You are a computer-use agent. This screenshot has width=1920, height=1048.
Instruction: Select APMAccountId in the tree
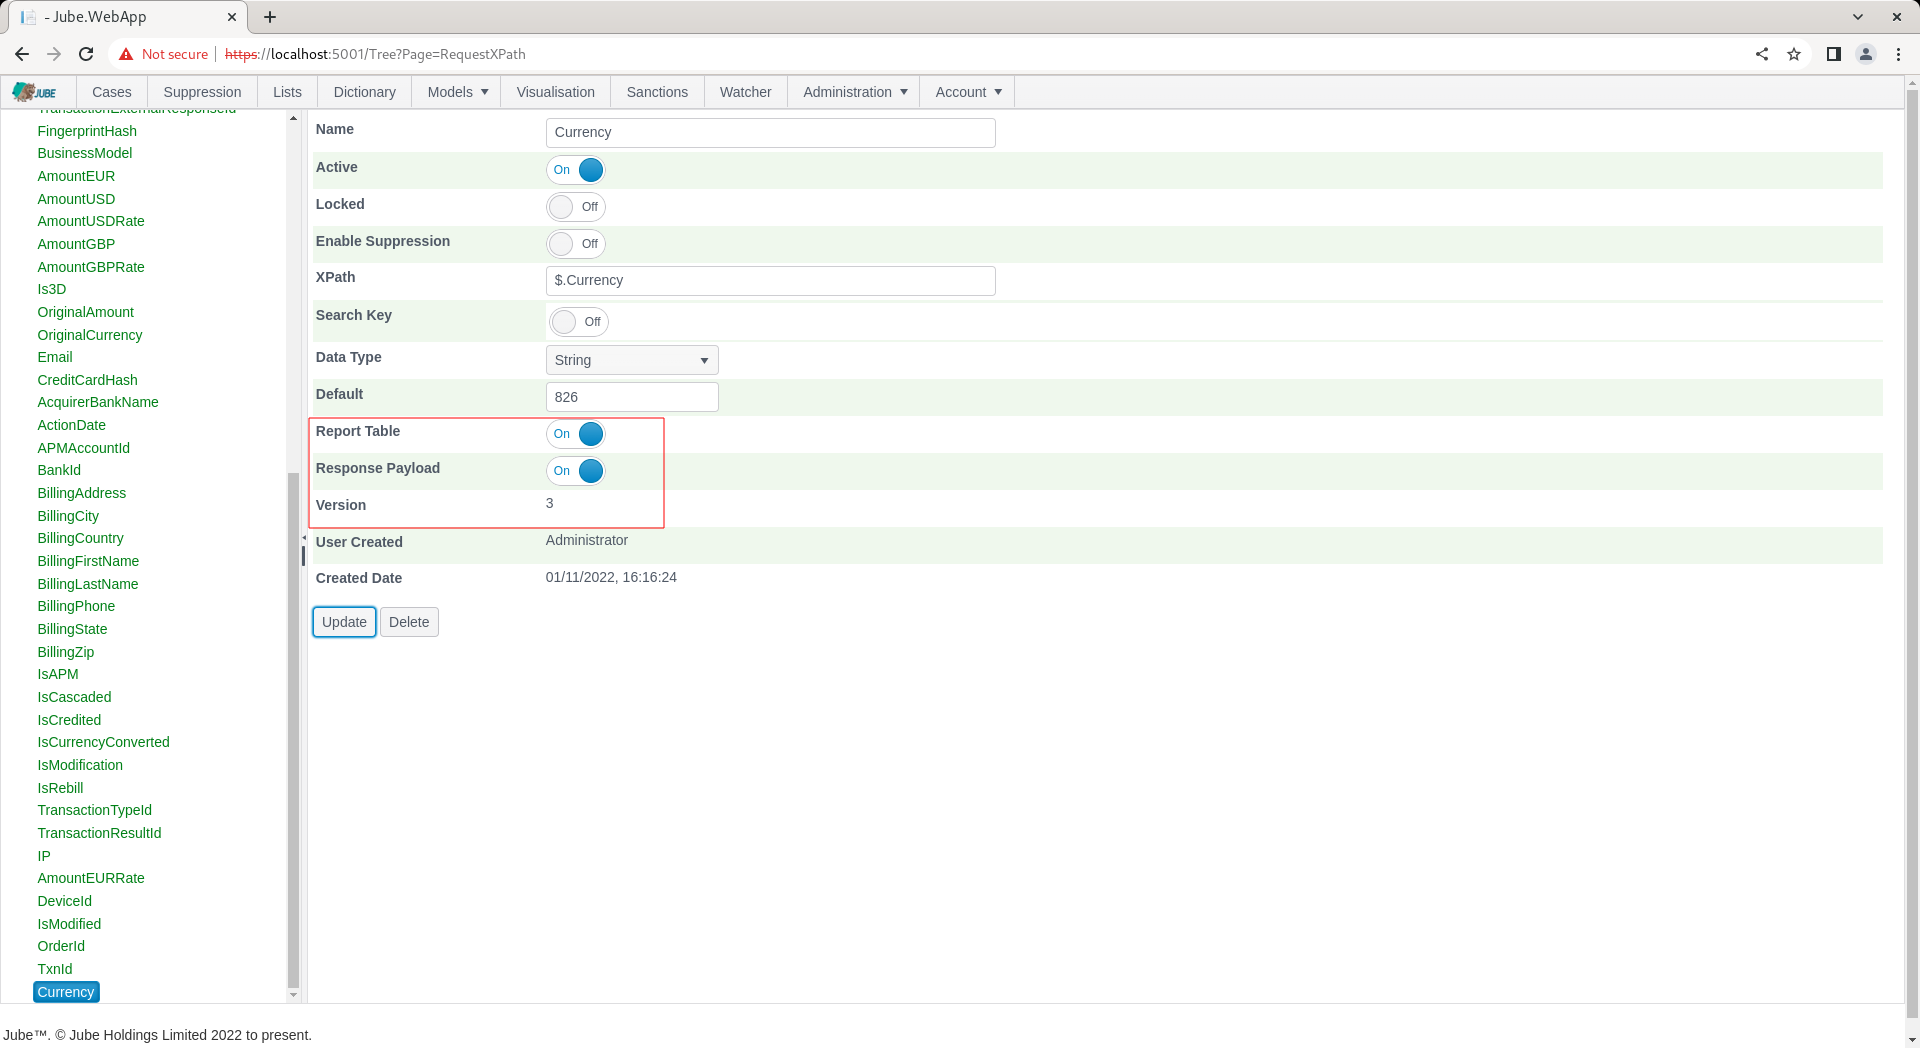click(x=84, y=448)
